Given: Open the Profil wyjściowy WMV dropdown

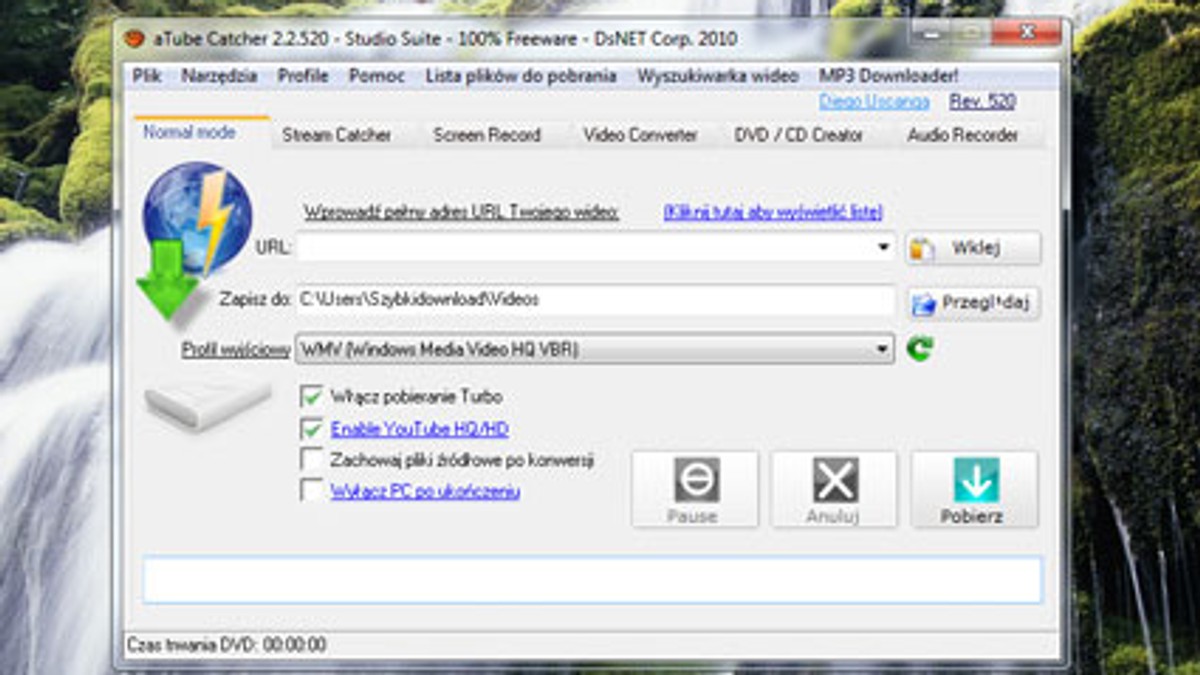Looking at the screenshot, I should pyautogui.click(x=595, y=349).
